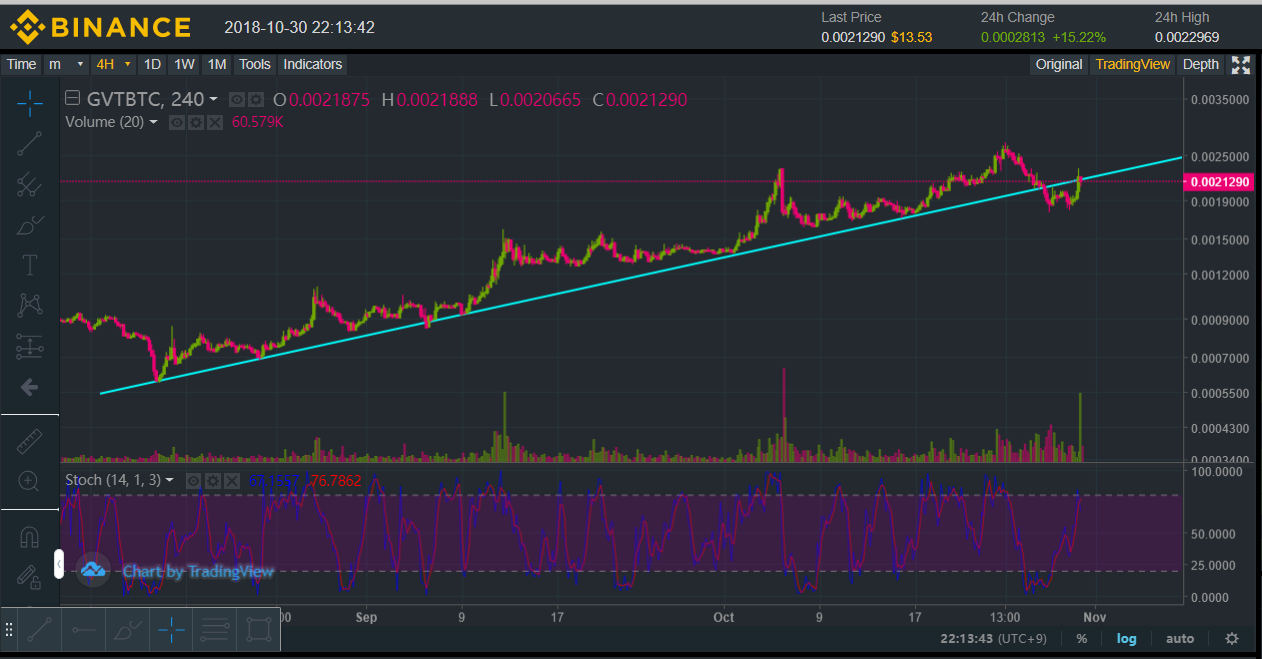Open the Indicators menu
1262x659 pixels.
(312, 64)
